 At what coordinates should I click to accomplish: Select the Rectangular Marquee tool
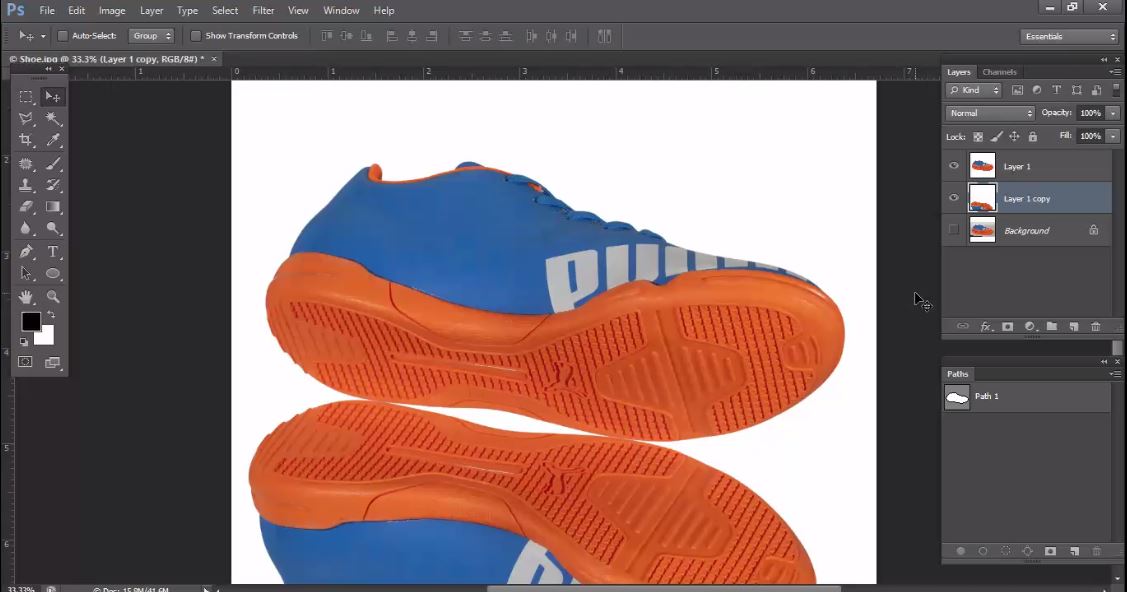pos(26,96)
